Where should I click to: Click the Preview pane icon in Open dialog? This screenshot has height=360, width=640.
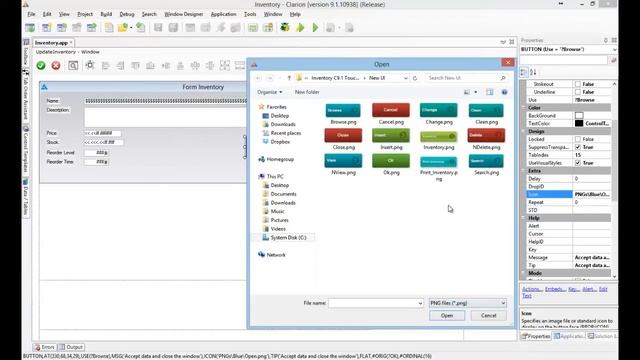pos(490,92)
